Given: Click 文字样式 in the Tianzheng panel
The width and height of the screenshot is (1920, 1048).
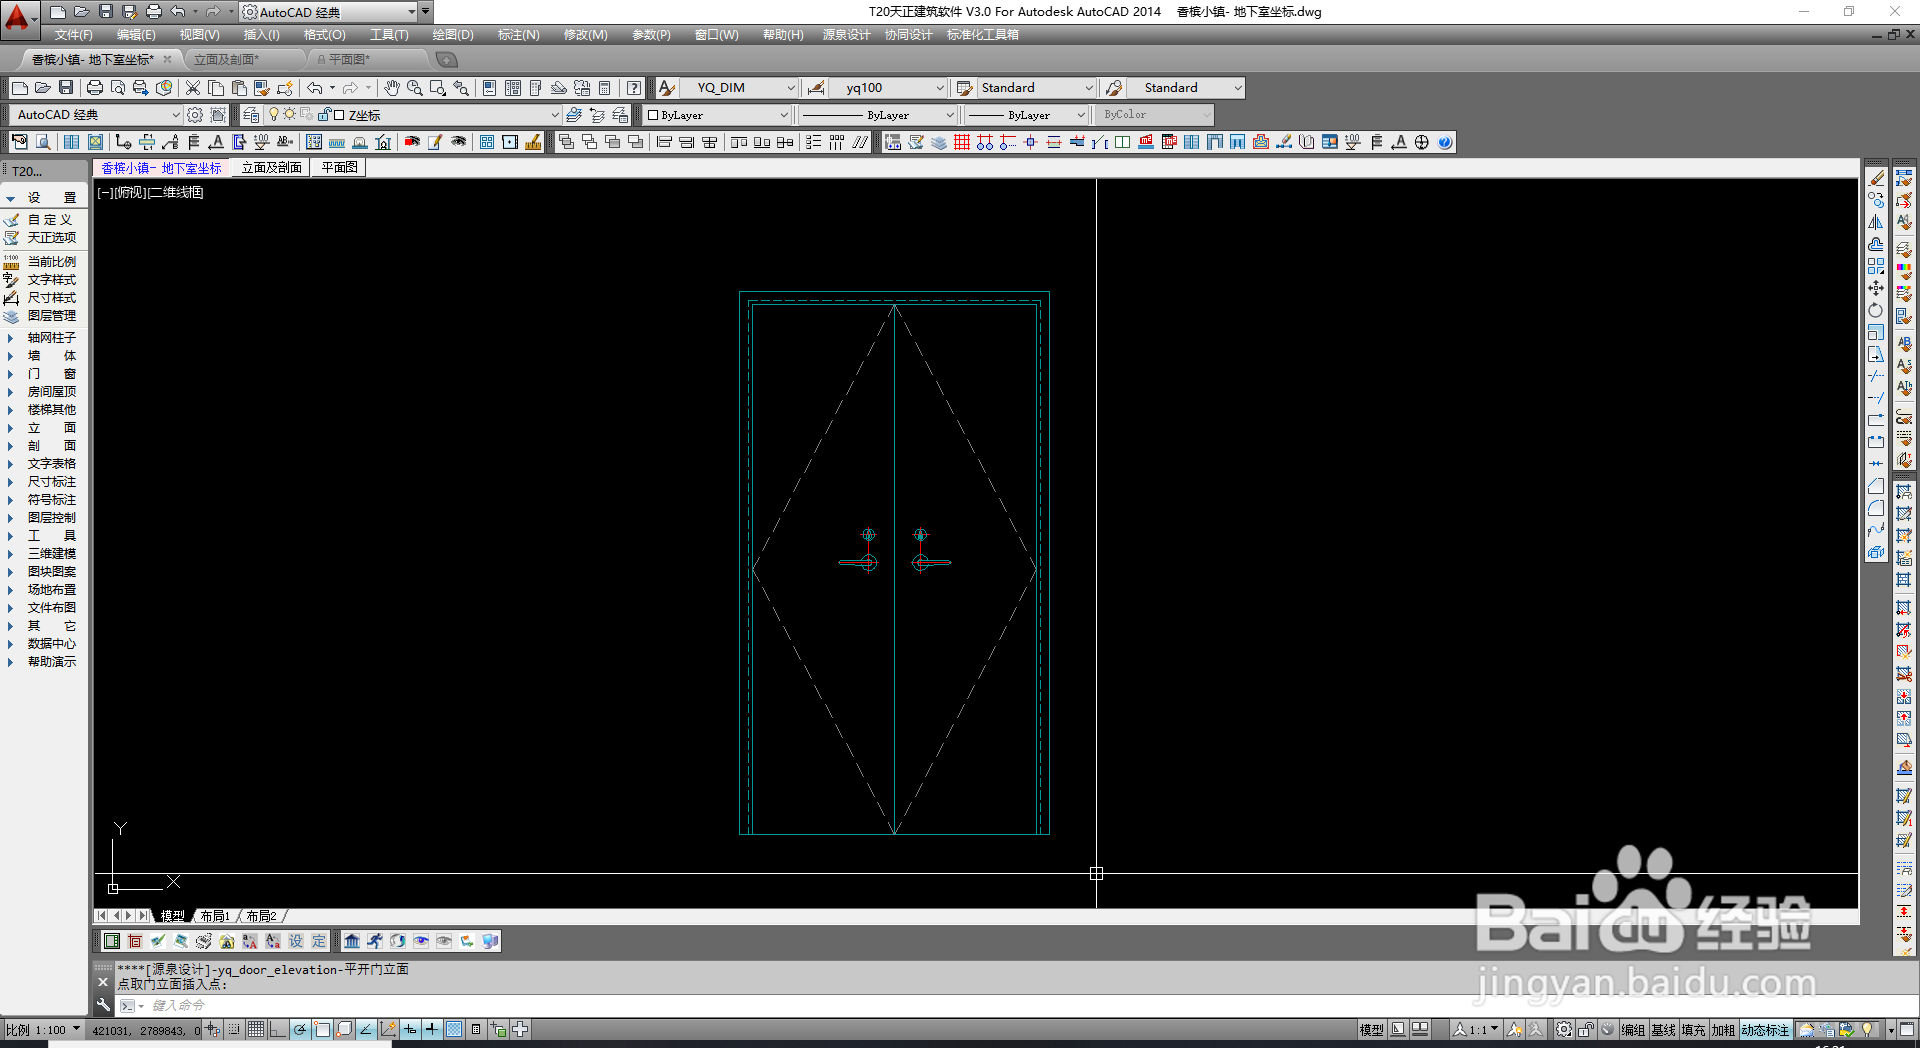Looking at the screenshot, I should [x=51, y=280].
